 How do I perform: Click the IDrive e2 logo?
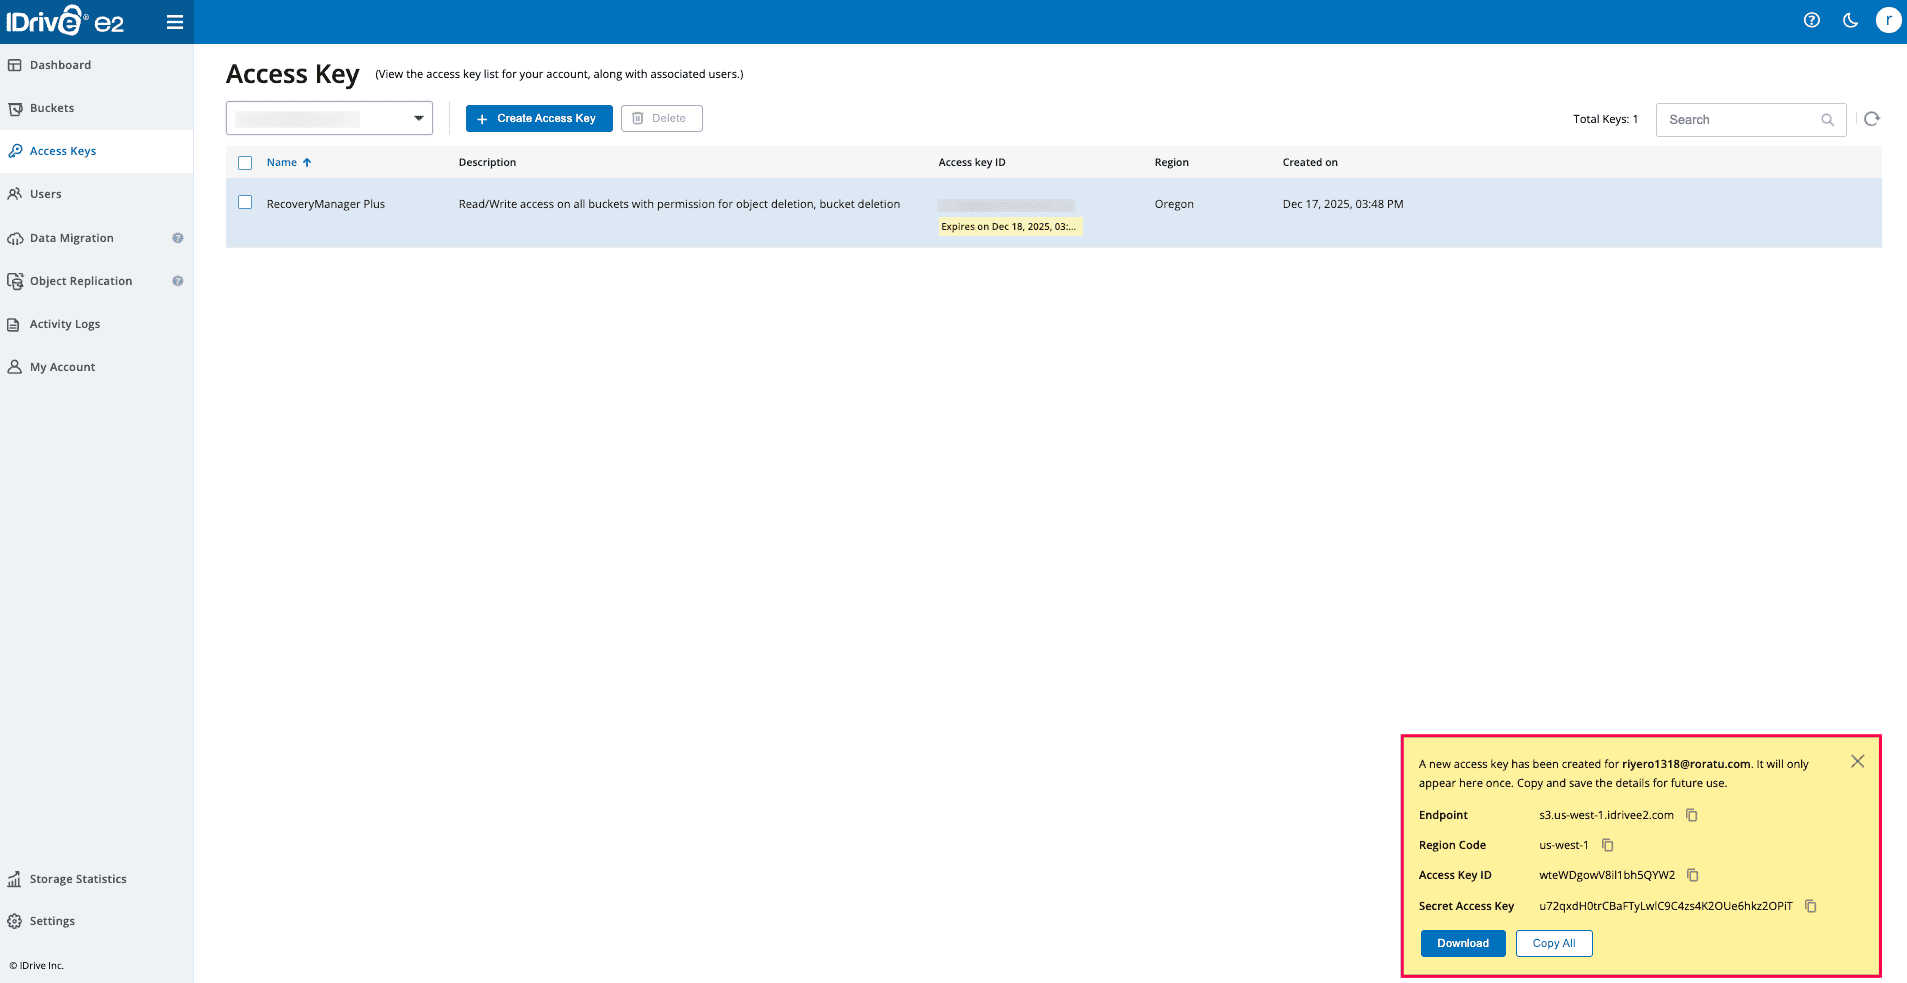(x=65, y=21)
